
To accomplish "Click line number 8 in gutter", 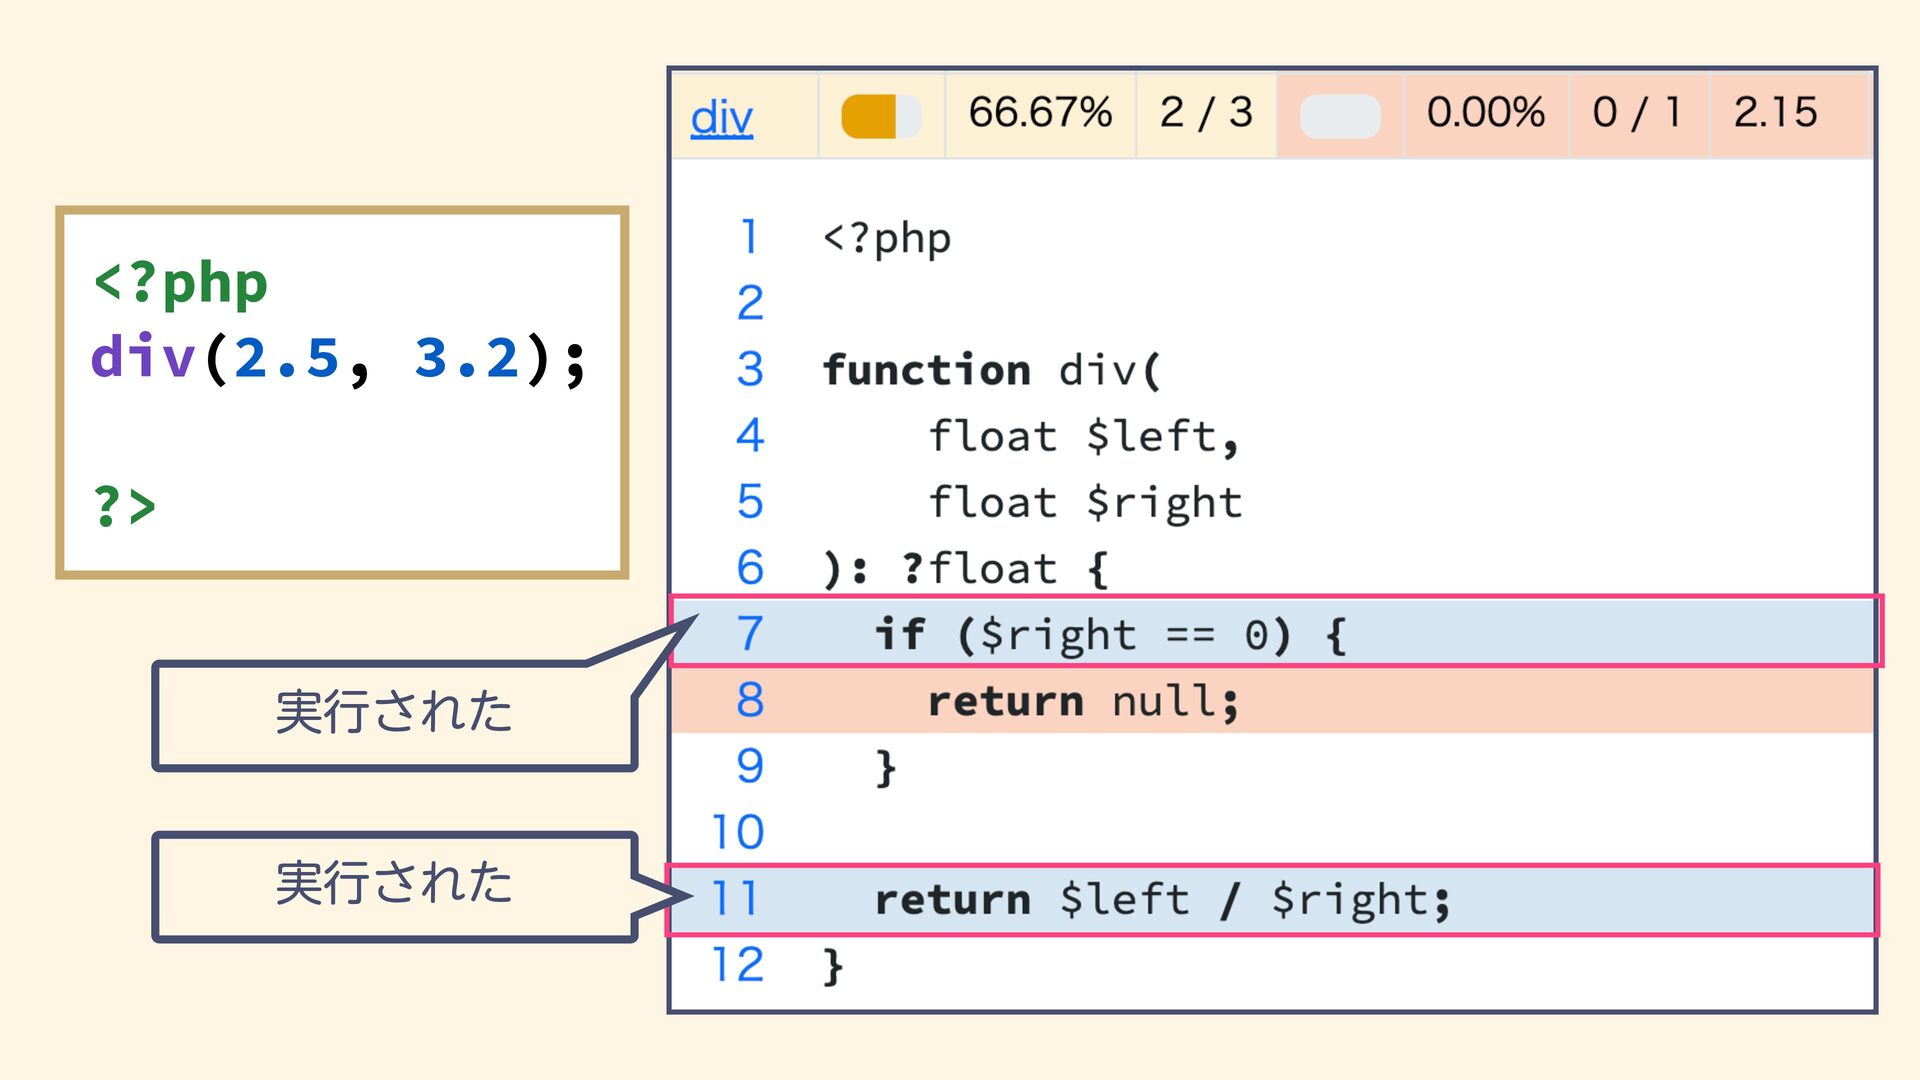I will tap(750, 700).
